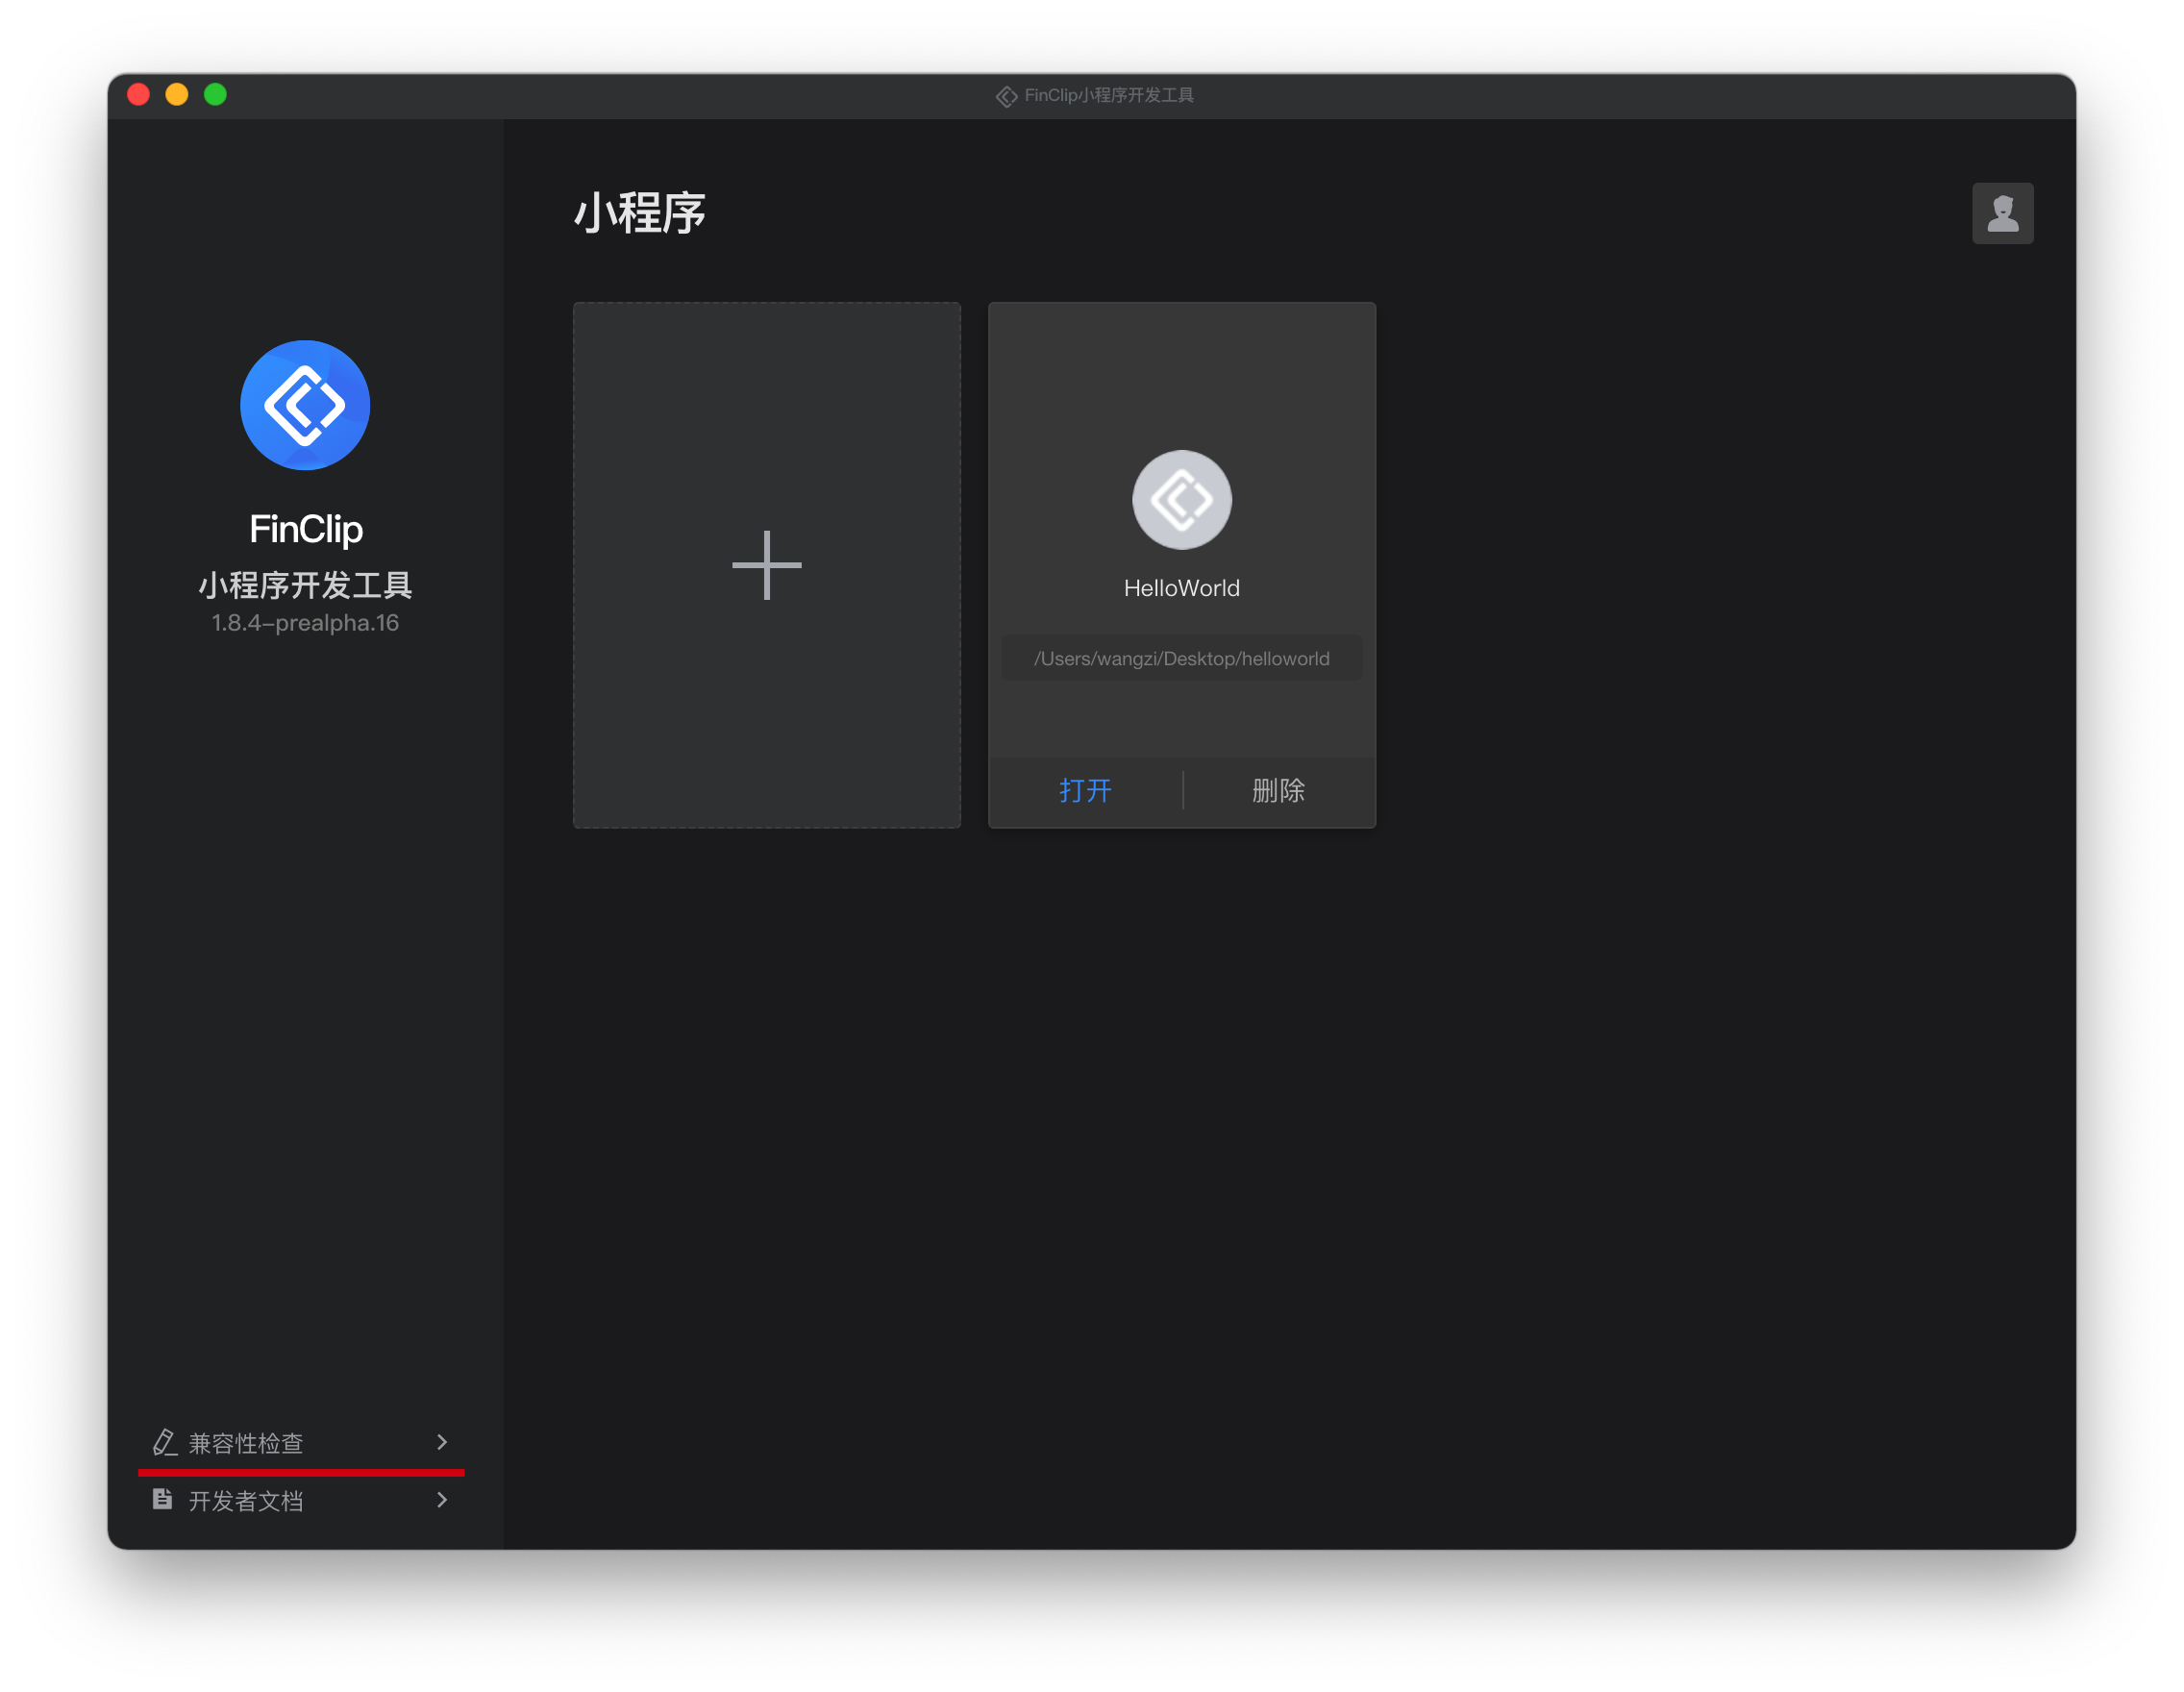Viewport: 2184px width, 1692px height.
Task: Expand the 开发者文档 chevron arrow
Action: click(442, 1500)
